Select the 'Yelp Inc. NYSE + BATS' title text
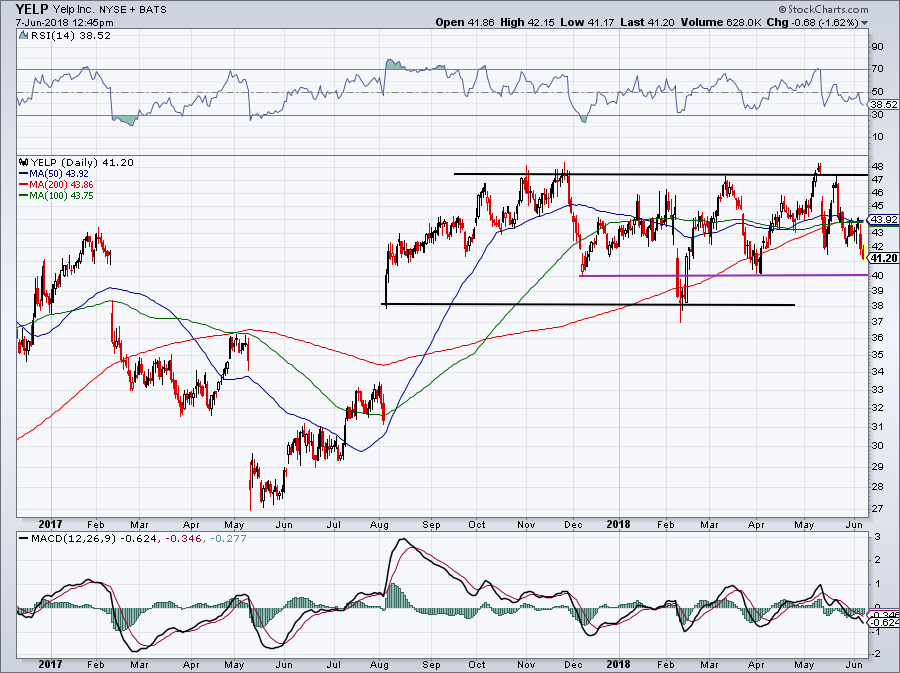Viewport: 900px width, 673px height. [x=110, y=10]
